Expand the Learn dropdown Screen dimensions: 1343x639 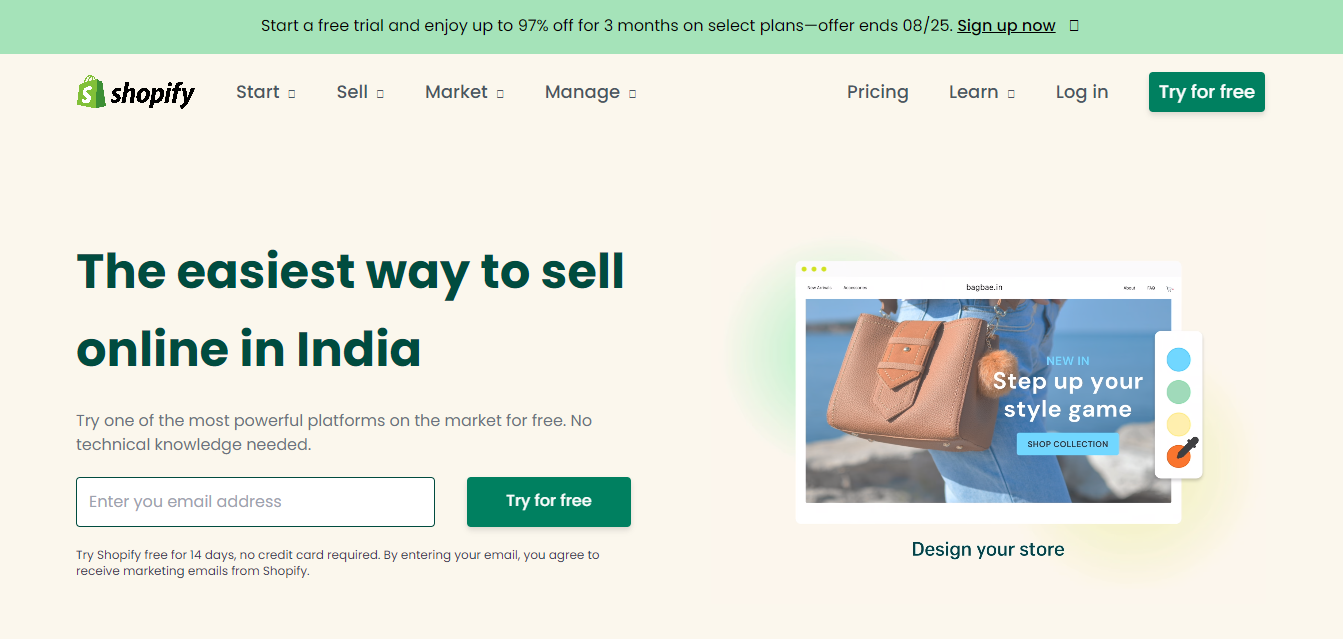coord(981,92)
